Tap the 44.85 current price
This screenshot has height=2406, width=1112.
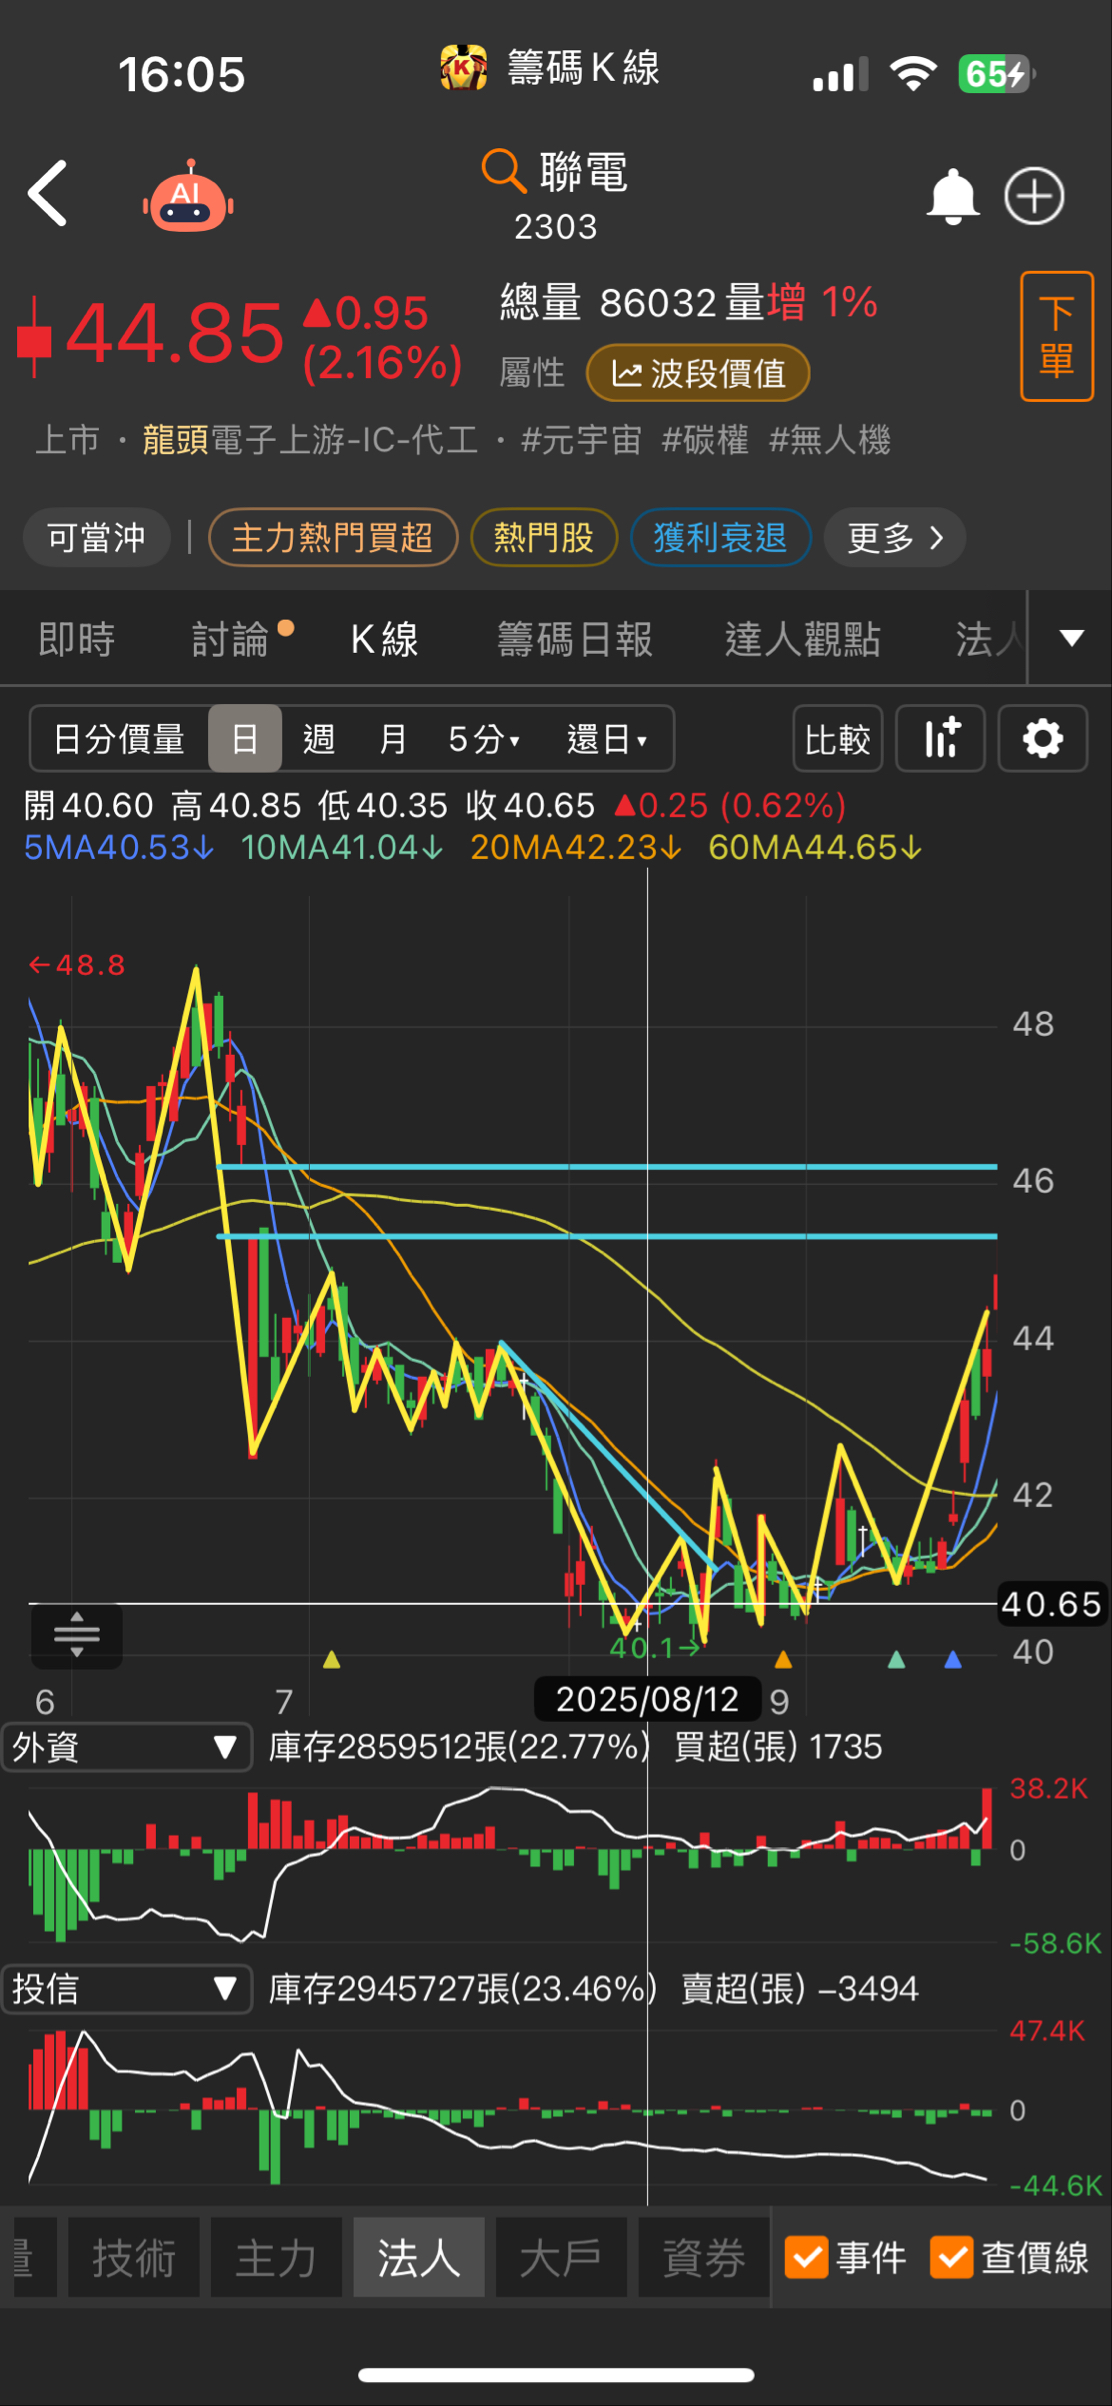click(175, 333)
